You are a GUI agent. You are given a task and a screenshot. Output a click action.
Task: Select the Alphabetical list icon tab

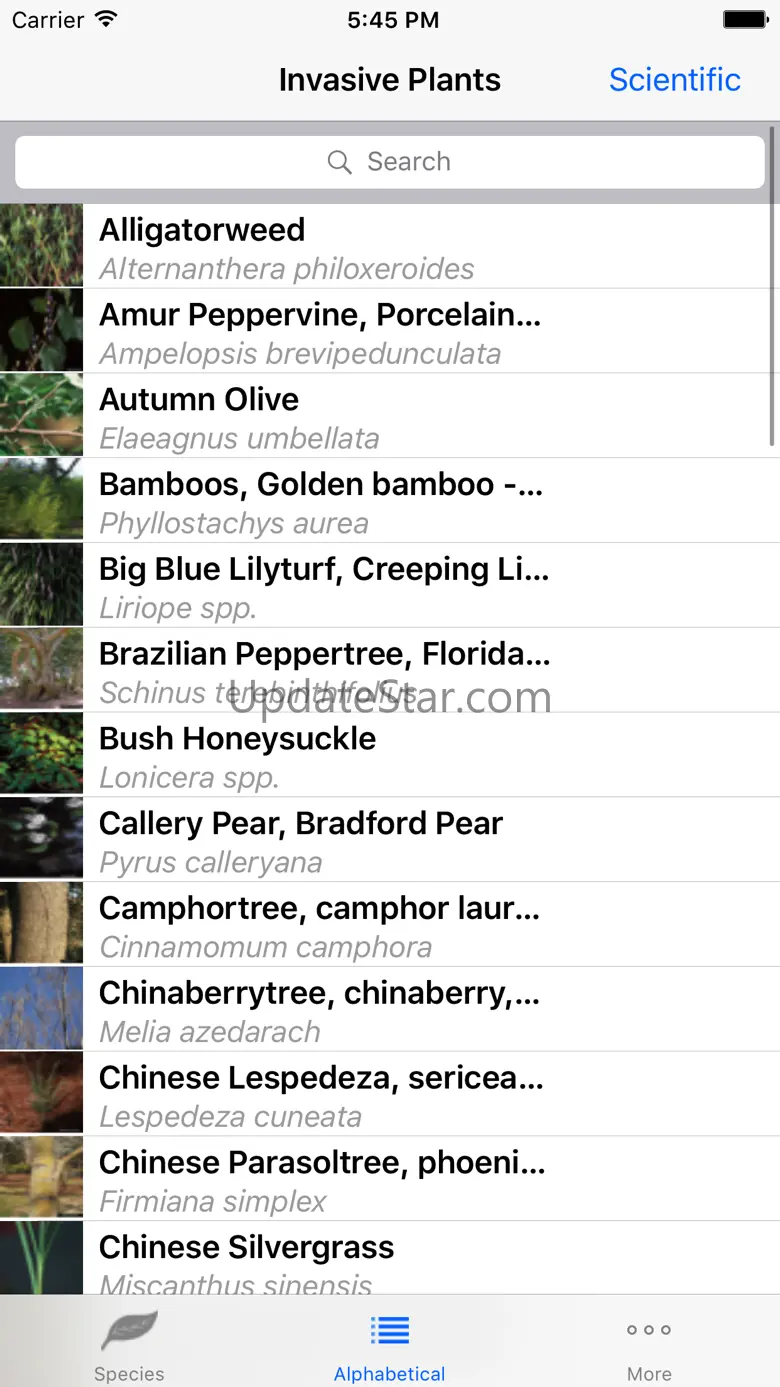click(389, 1330)
